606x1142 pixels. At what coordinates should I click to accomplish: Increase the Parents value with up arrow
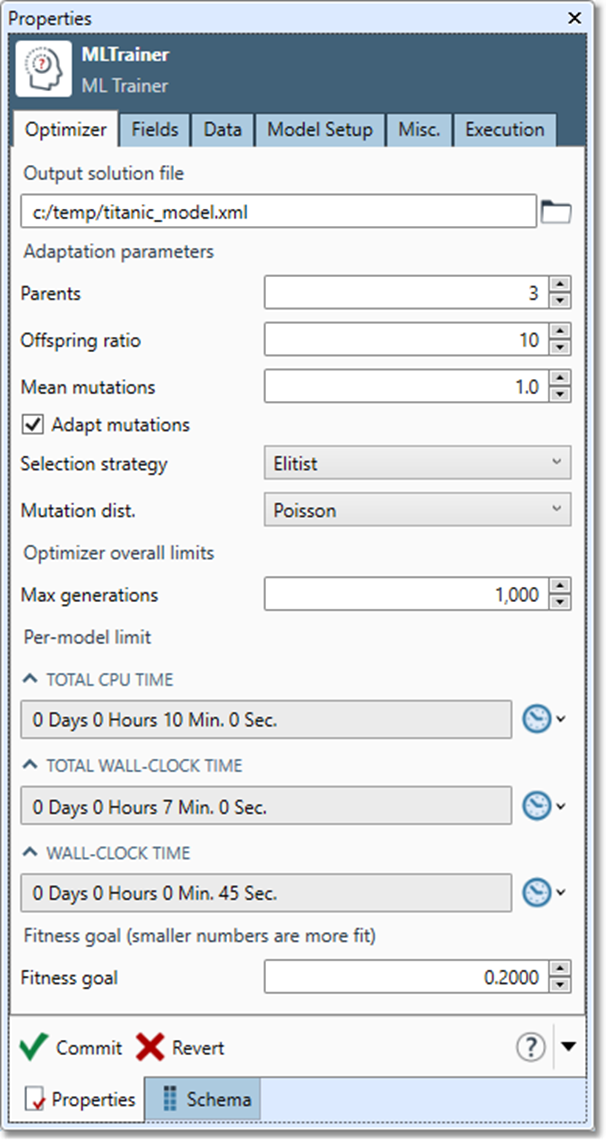point(561,286)
